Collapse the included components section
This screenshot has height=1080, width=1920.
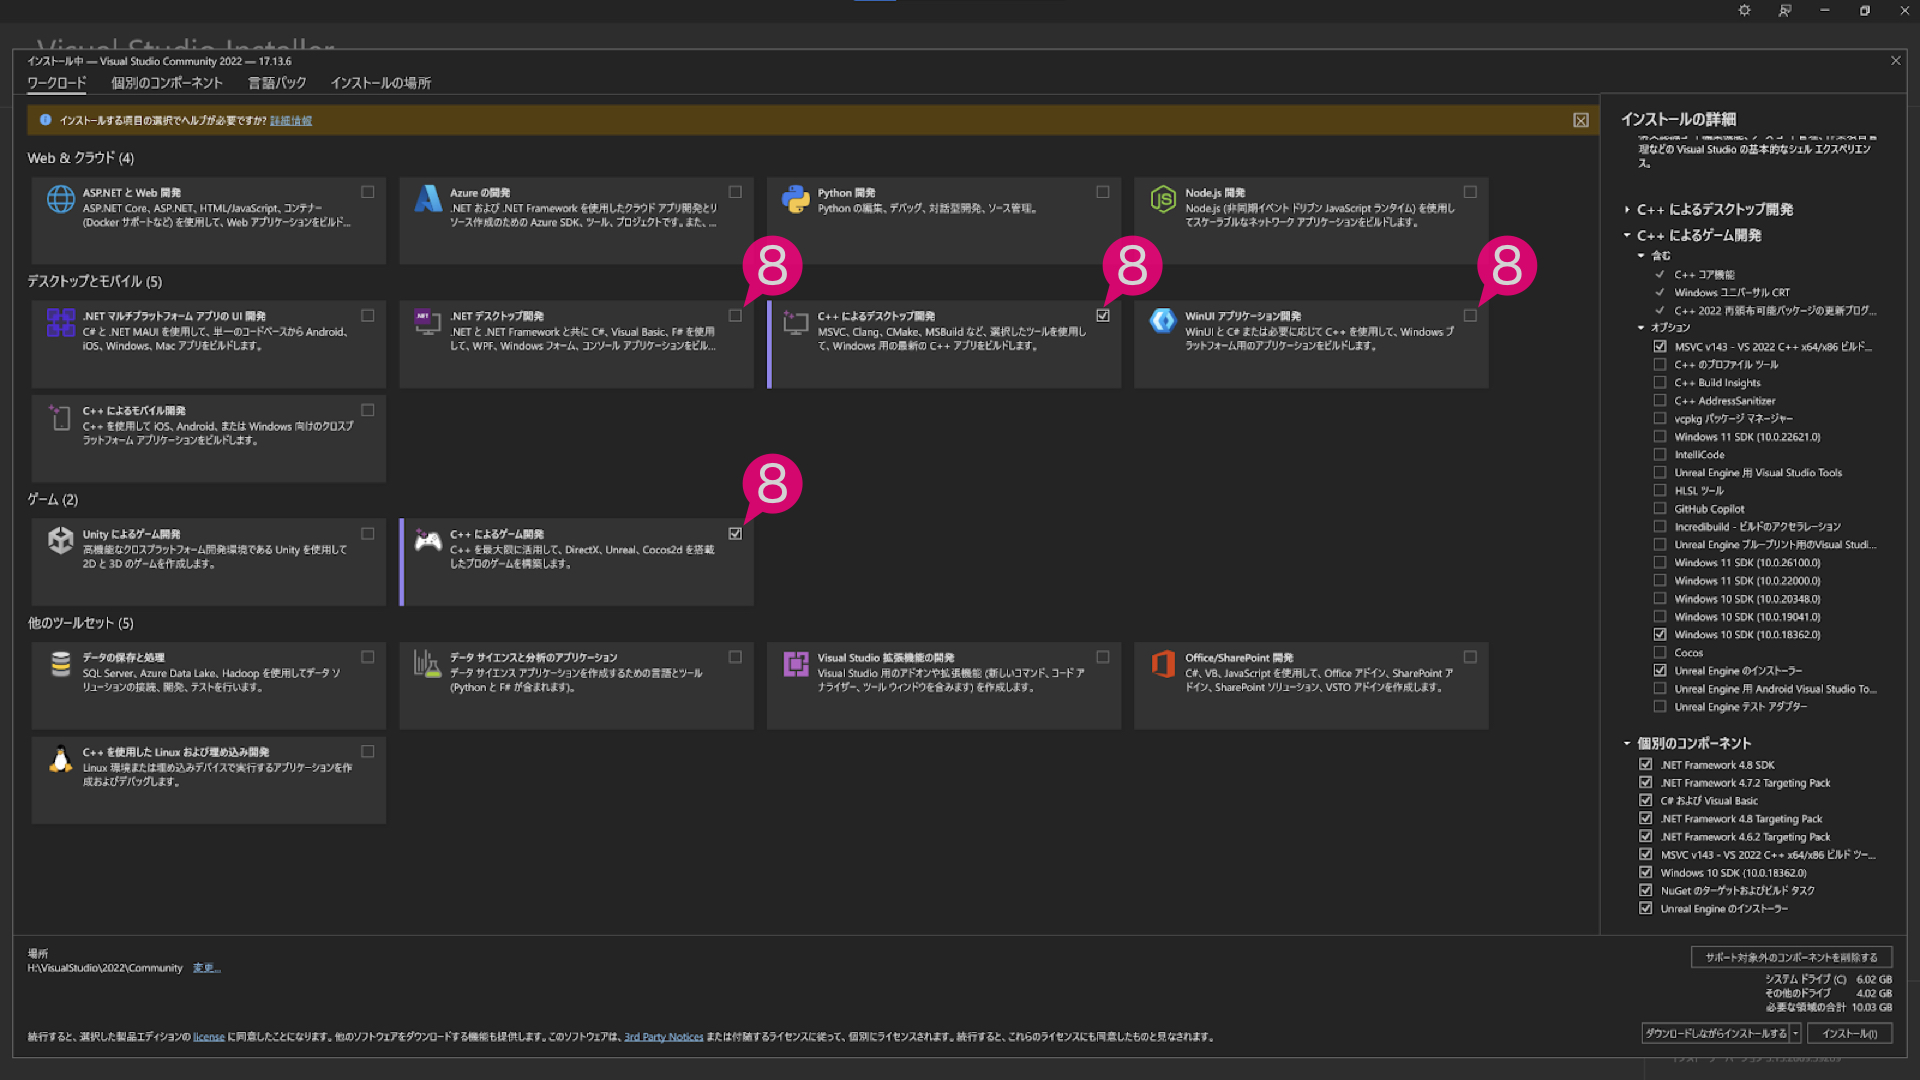pyautogui.click(x=1641, y=255)
